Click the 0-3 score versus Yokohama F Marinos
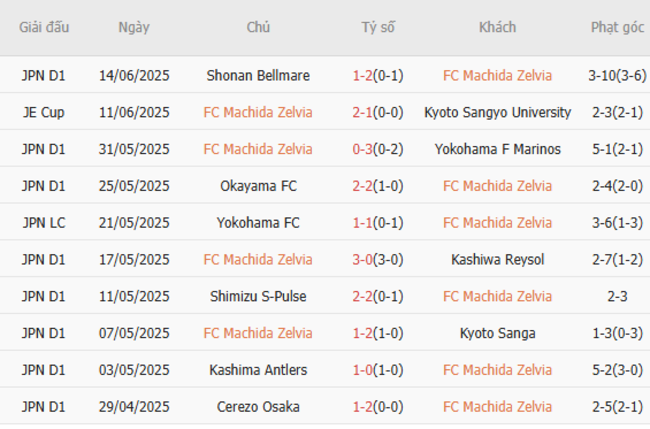Screen dimensions: 650x429 362,149
